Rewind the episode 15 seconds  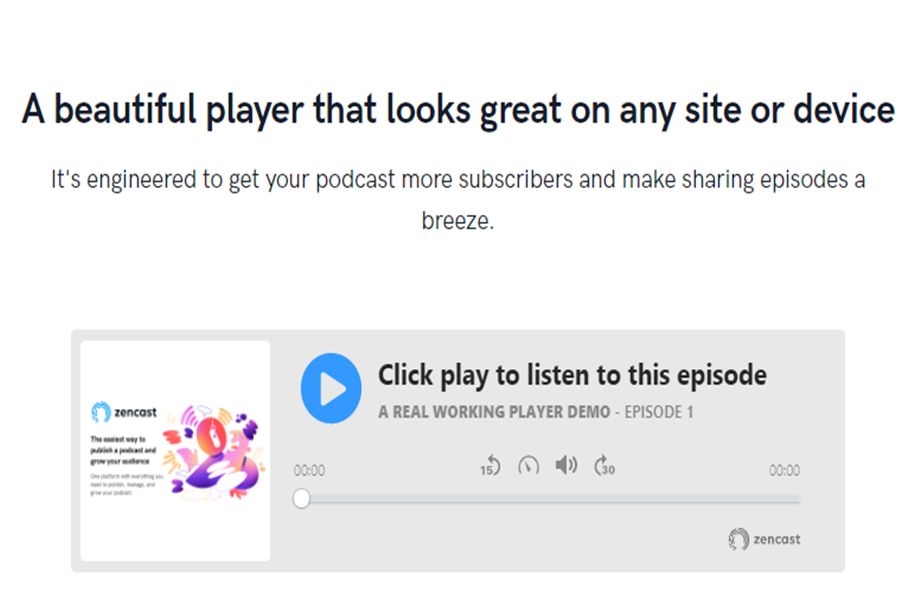(x=490, y=466)
